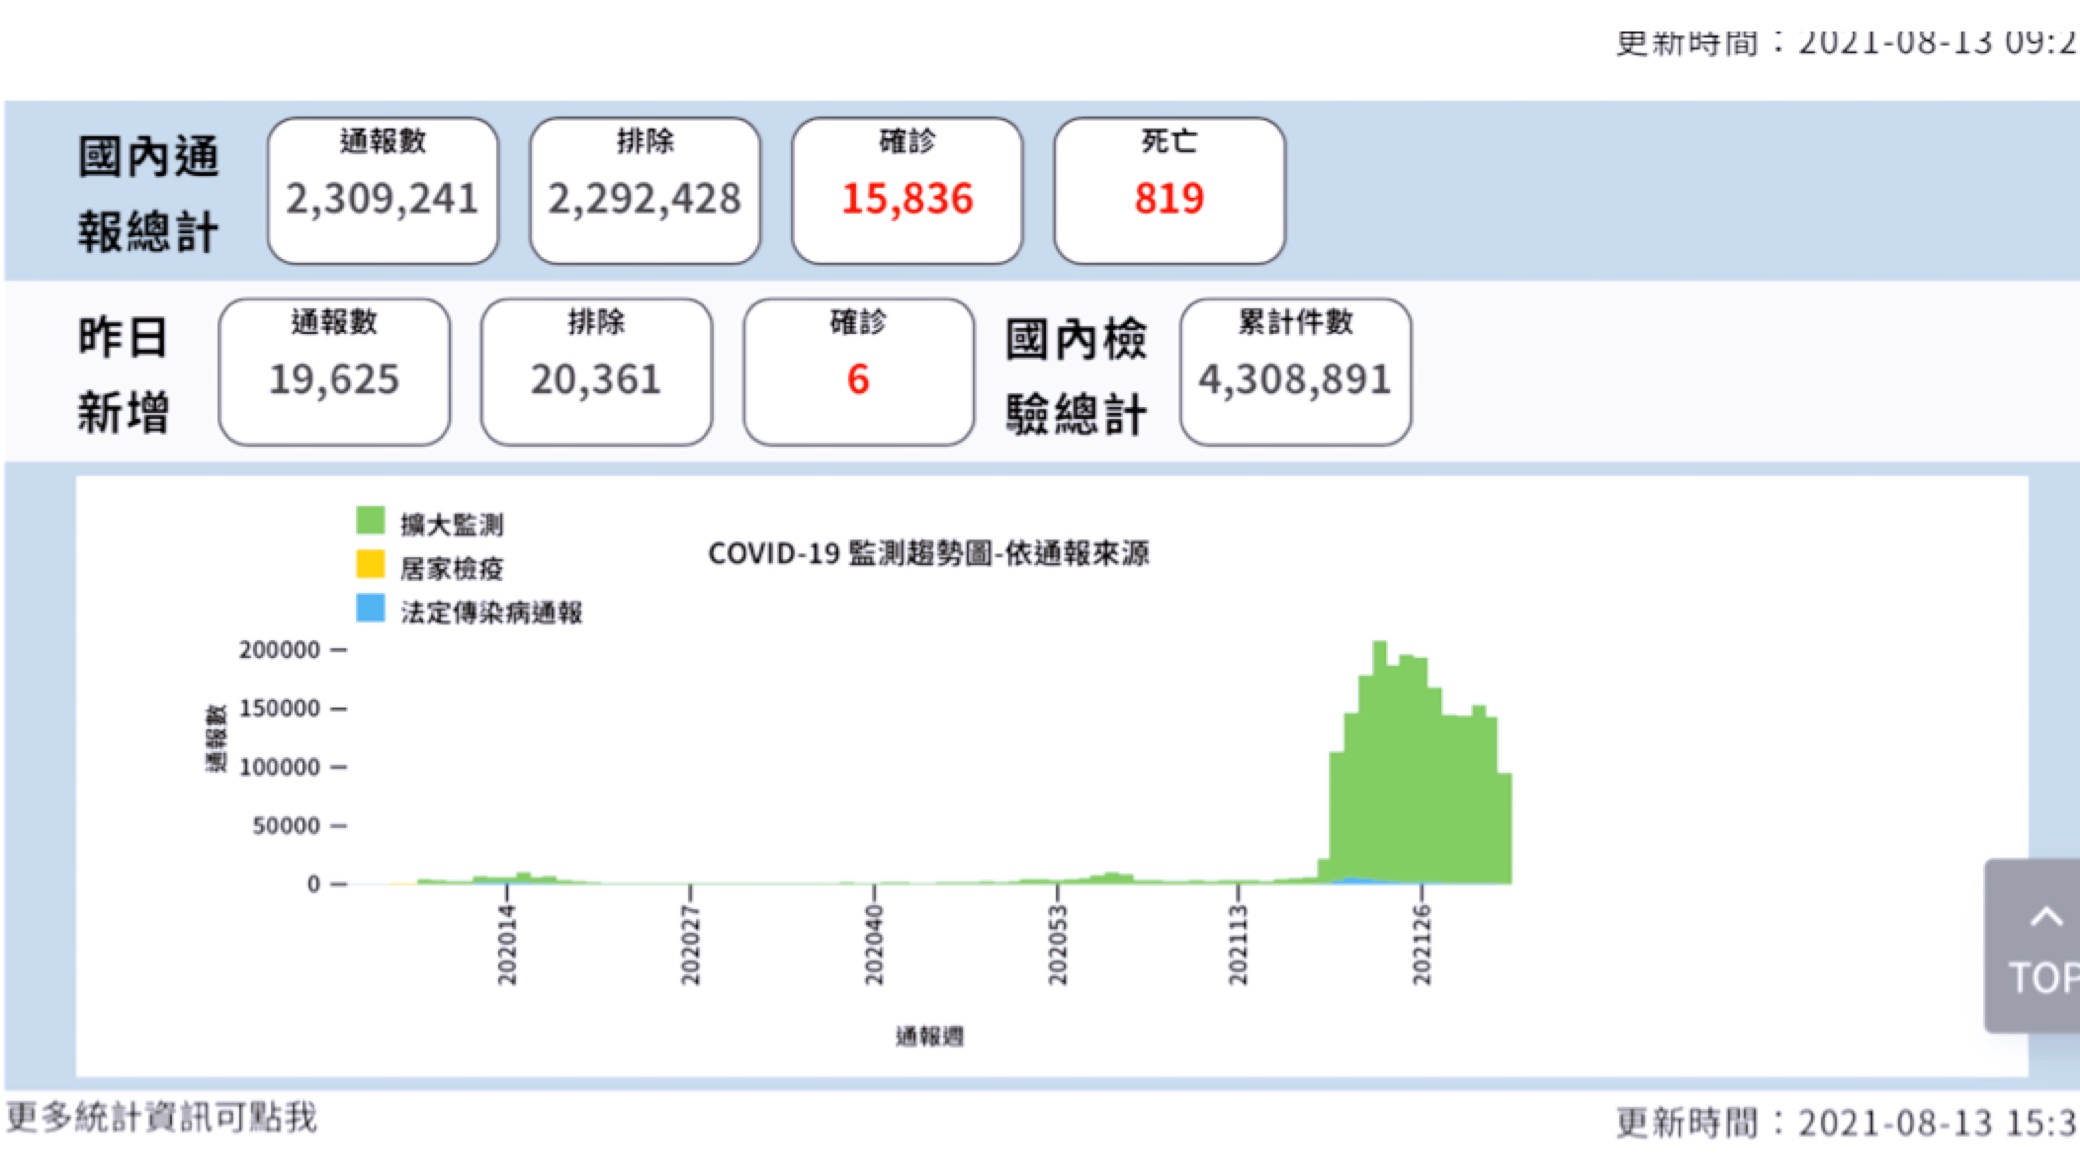The width and height of the screenshot is (2080, 1170).
Task: Click the 更新時間 2021-08-13 15:3 timestamp
Action: (x=1847, y=1123)
